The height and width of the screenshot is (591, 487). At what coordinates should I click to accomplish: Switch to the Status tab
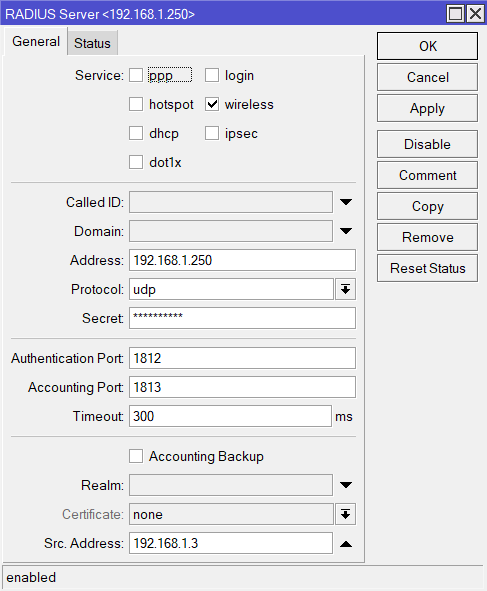[92, 43]
